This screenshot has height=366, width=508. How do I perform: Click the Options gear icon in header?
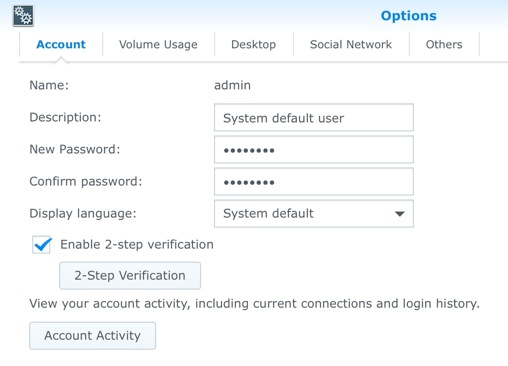coord(23,16)
